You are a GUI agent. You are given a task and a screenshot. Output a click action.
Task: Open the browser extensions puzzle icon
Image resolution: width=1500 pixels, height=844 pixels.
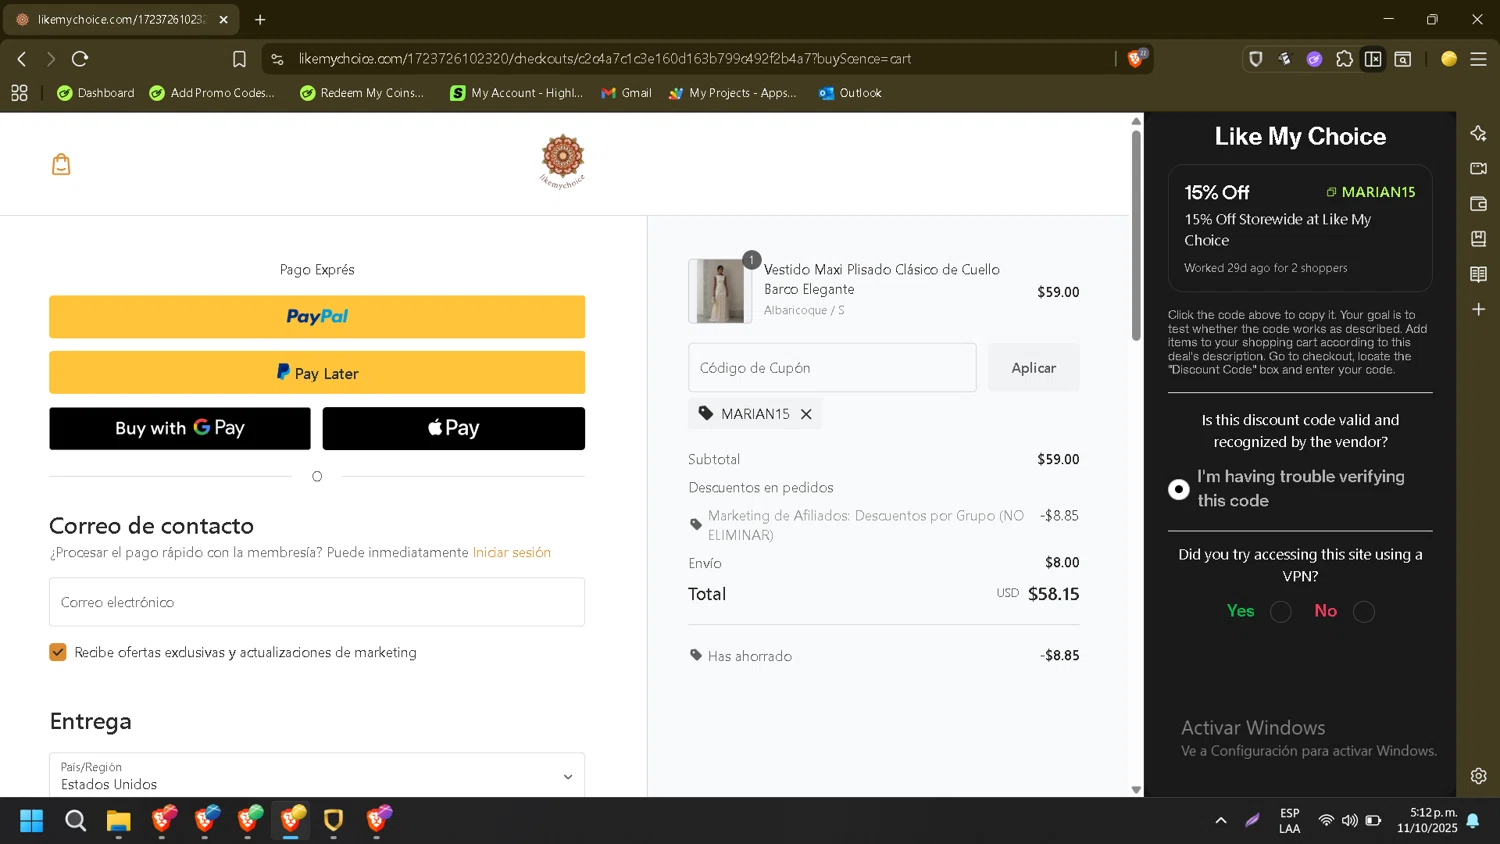pos(1344,59)
